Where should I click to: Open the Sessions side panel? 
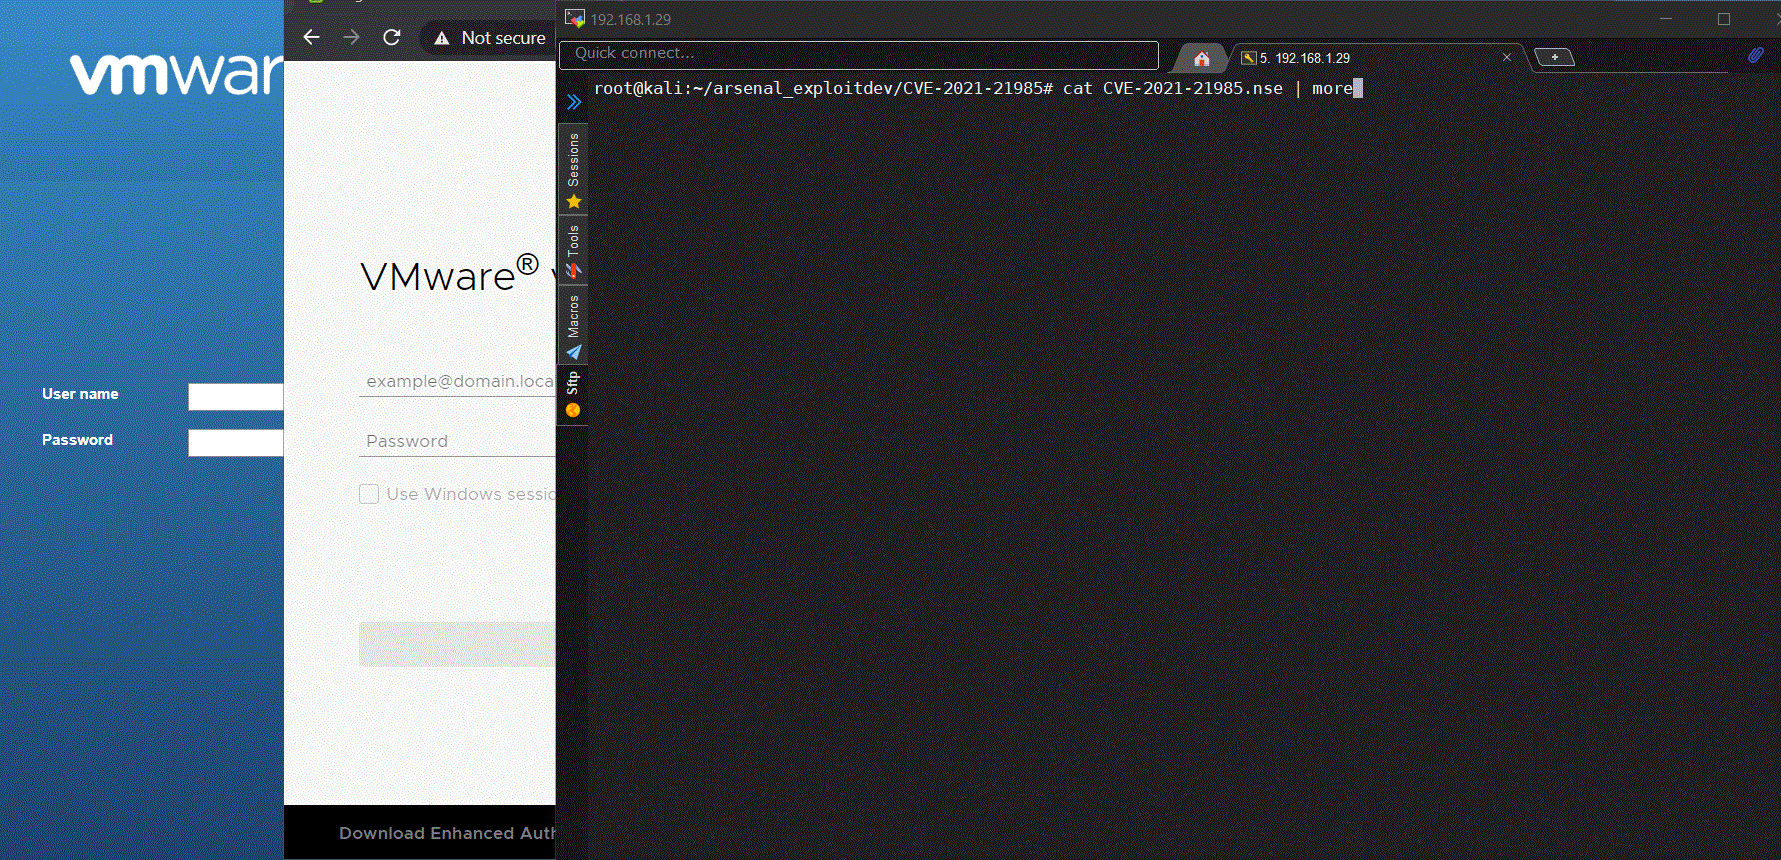(x=573, y=170)
